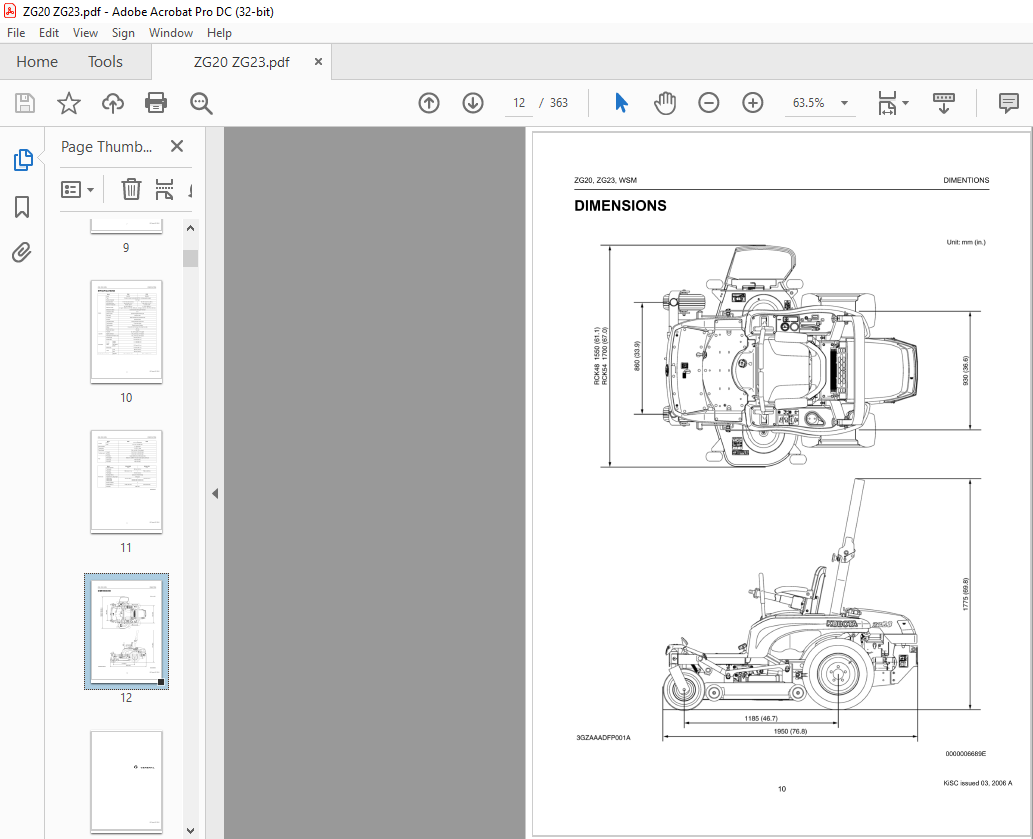Click the "3GZAAADFP001A" figure code

(603, 738)
